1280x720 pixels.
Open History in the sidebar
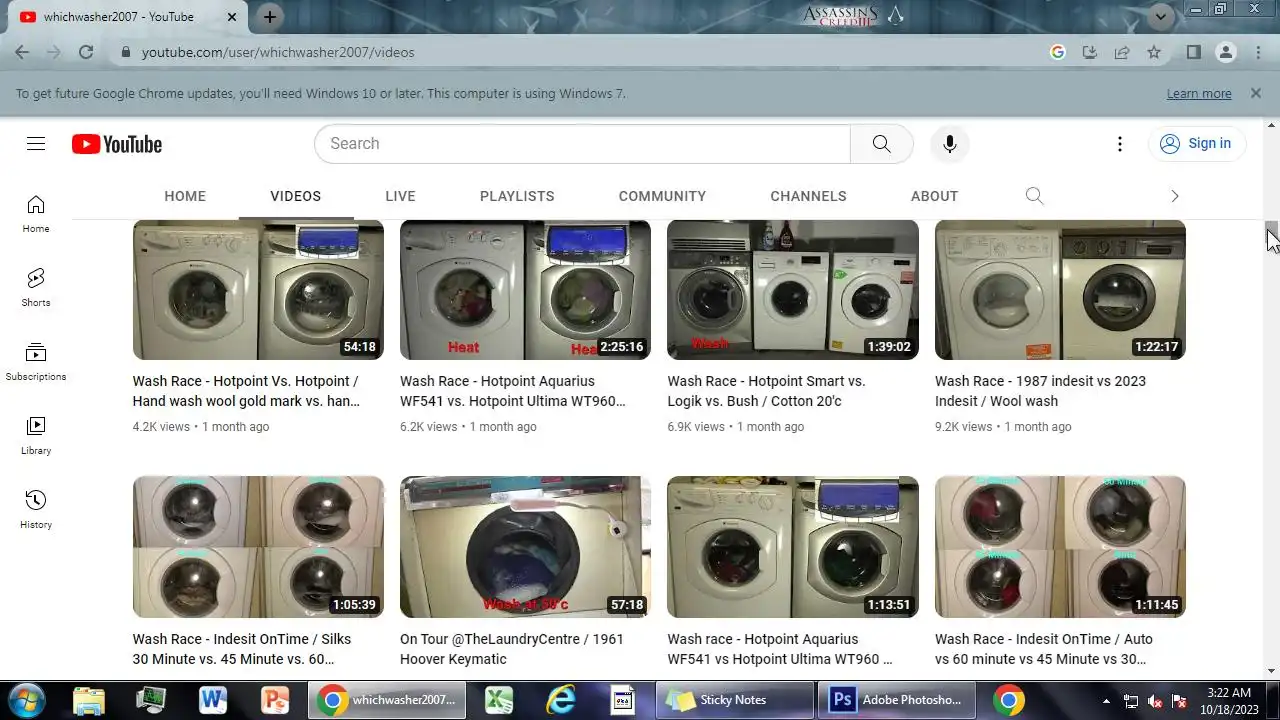36,510
